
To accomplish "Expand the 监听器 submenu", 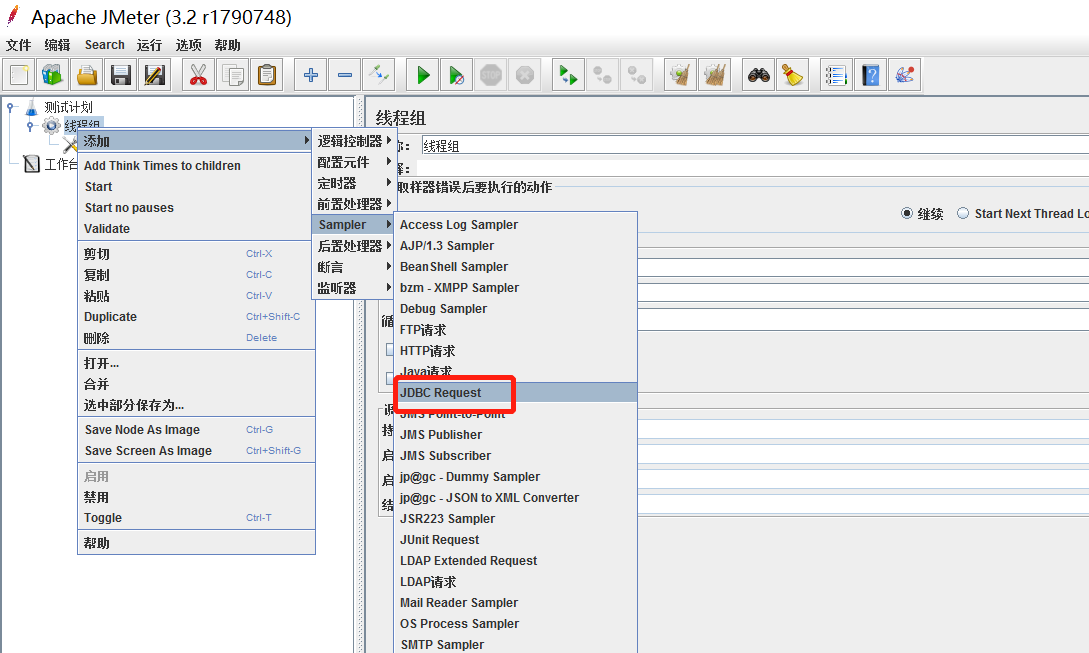I will [354, 288].
